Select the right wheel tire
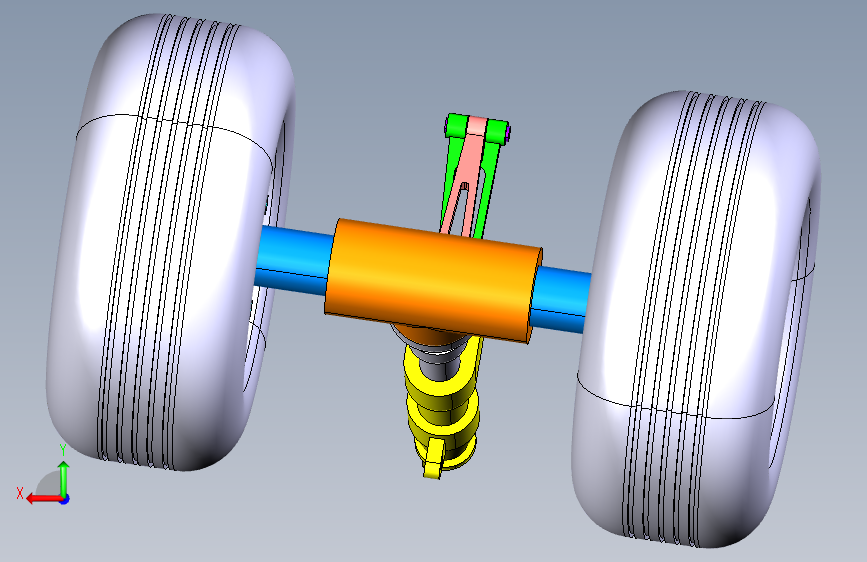 coord(694,321)
